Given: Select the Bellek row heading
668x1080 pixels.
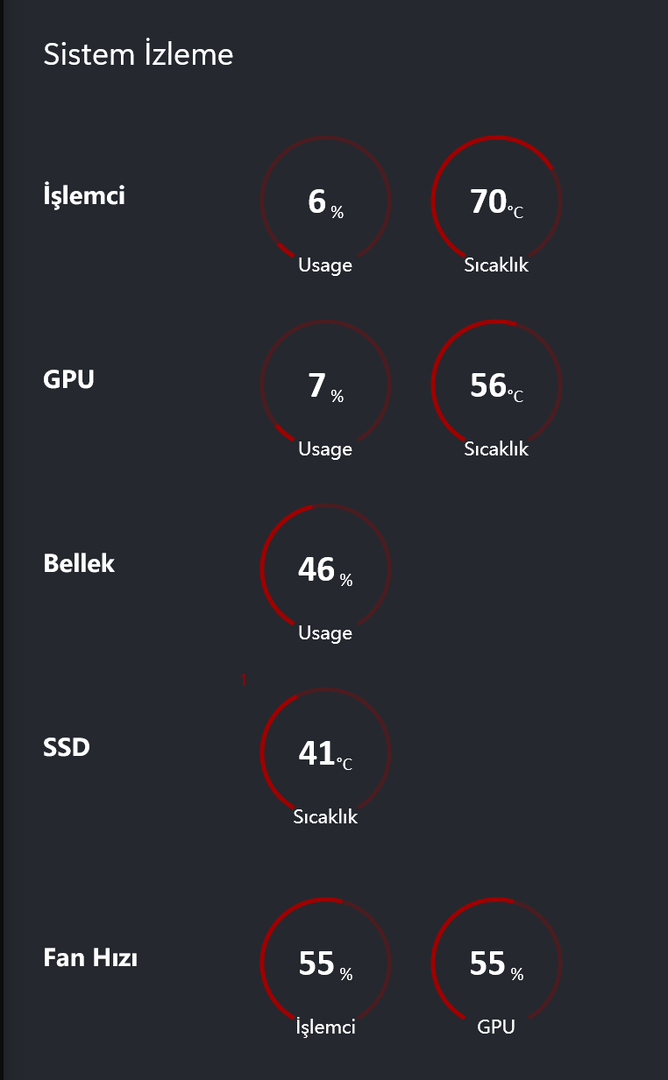Looking at the screenshot, I should coord(79,564).
